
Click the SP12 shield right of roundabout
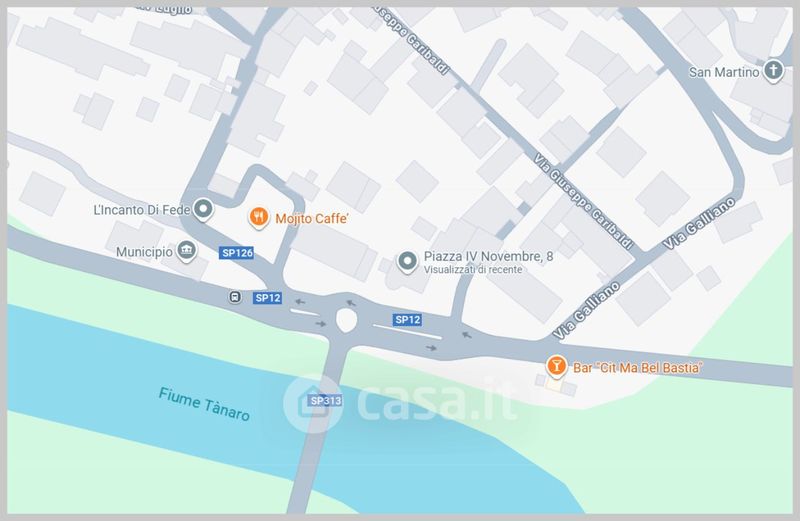tap(407, 320)
